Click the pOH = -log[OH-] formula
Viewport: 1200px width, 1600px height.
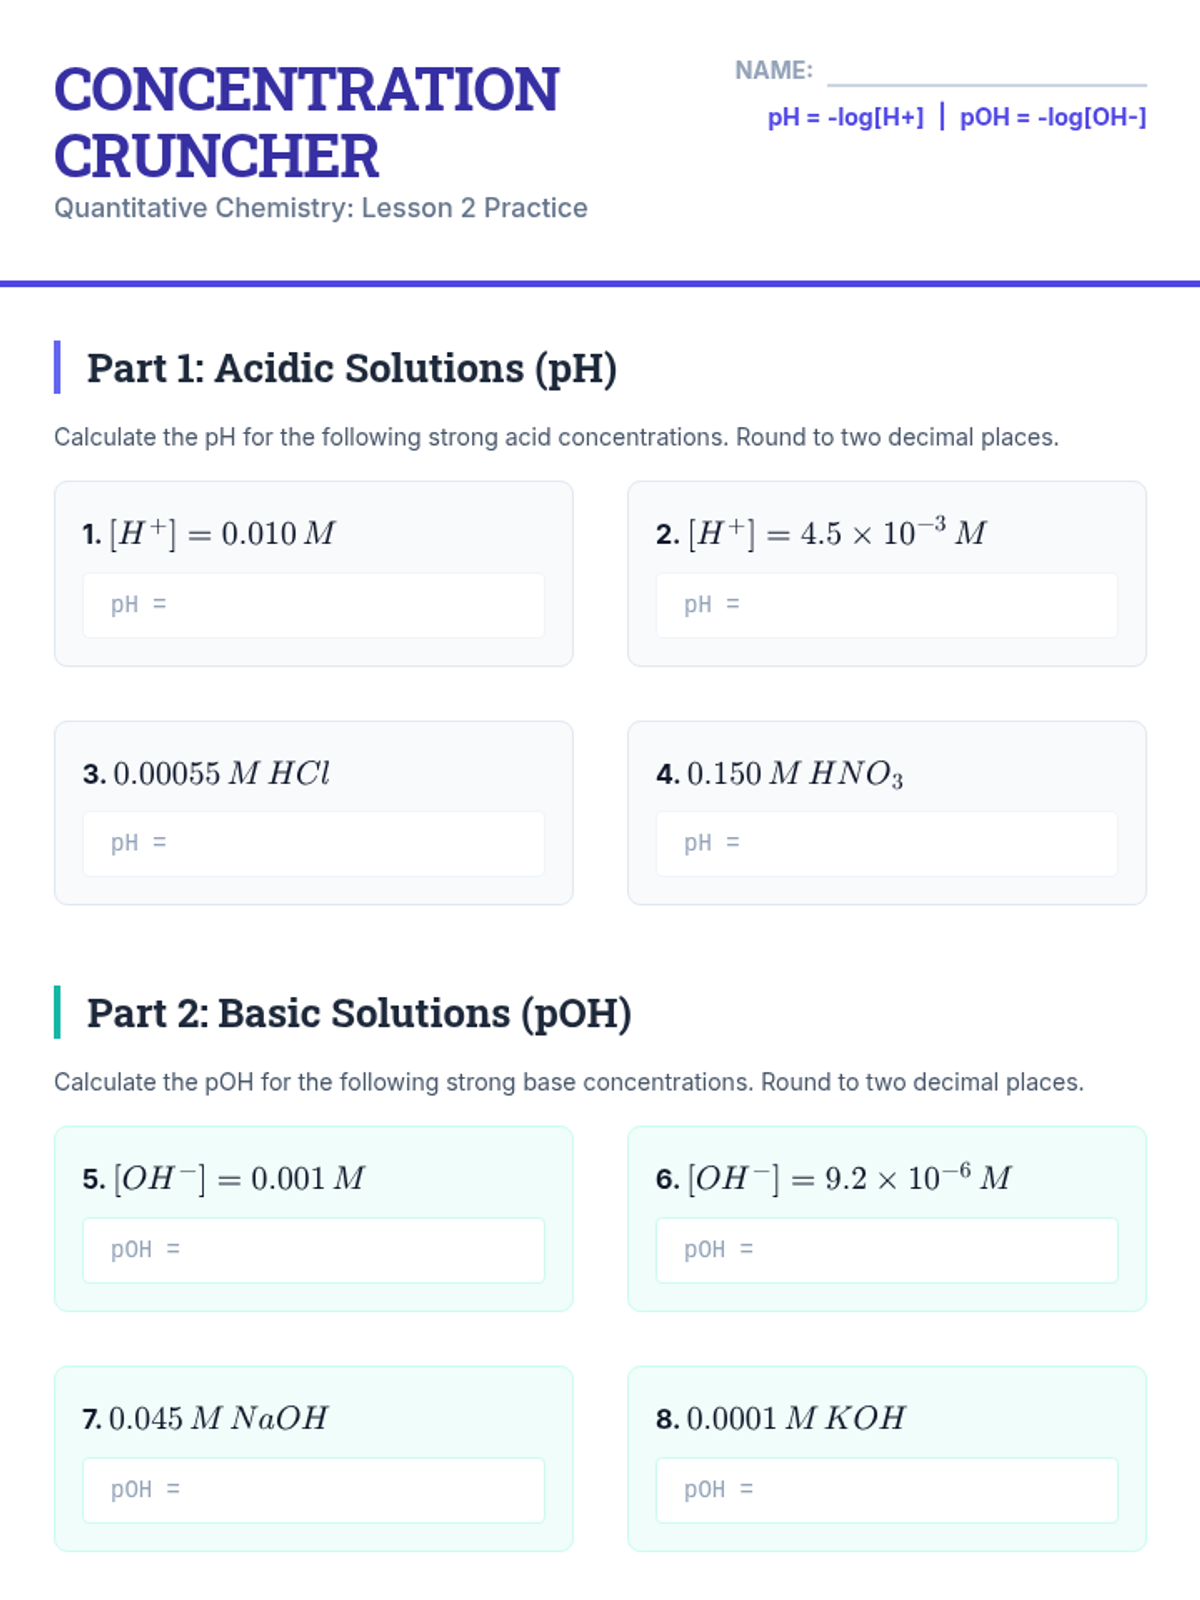tap(1053, 118)
